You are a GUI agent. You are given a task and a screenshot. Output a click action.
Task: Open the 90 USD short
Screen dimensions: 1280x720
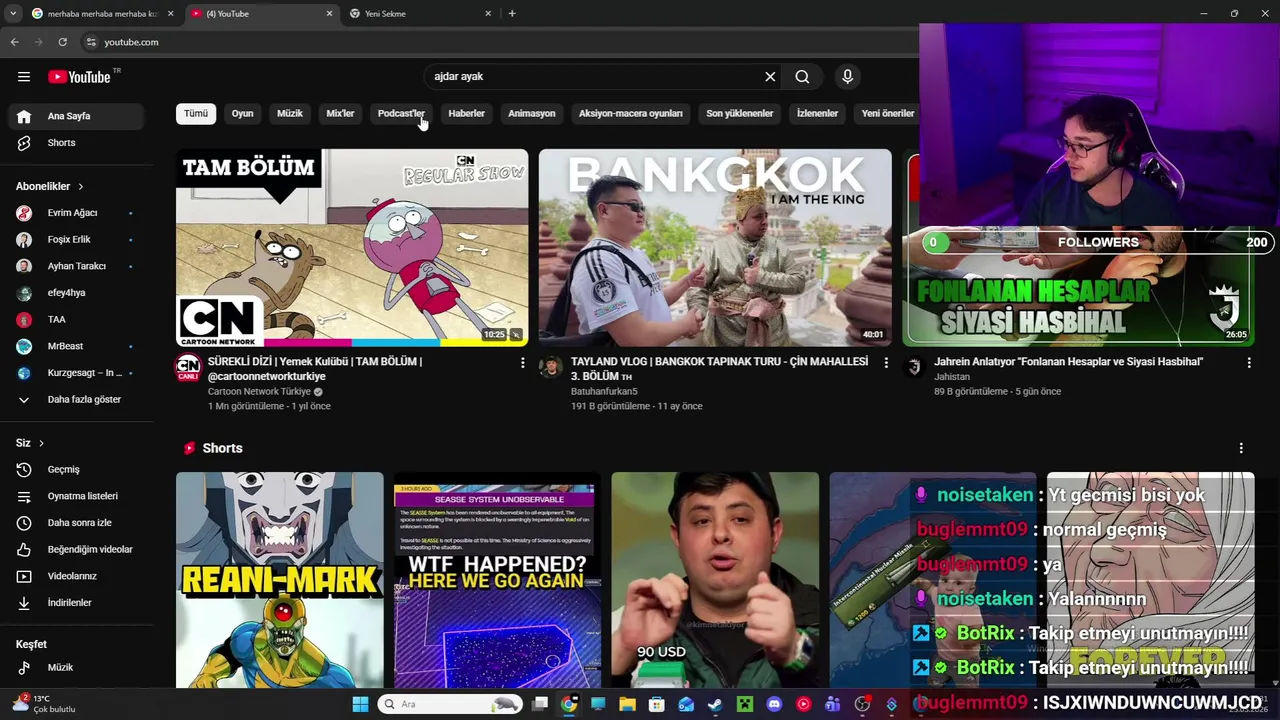(715, 580)
